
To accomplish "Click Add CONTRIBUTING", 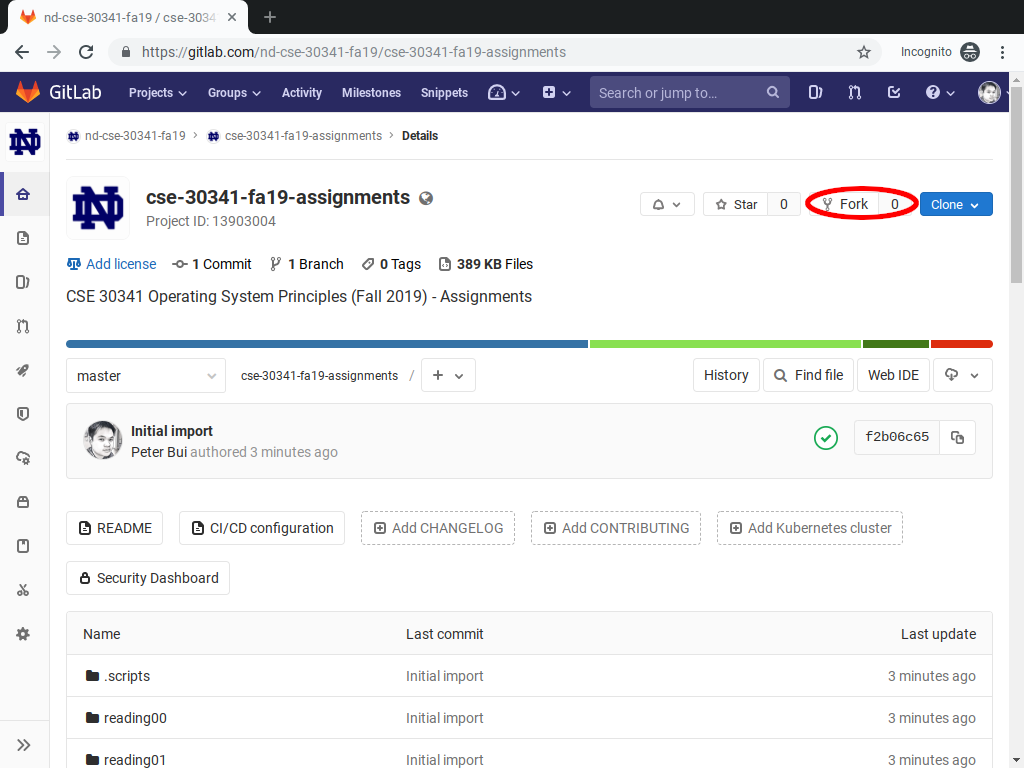I will (x=616, y=528).
